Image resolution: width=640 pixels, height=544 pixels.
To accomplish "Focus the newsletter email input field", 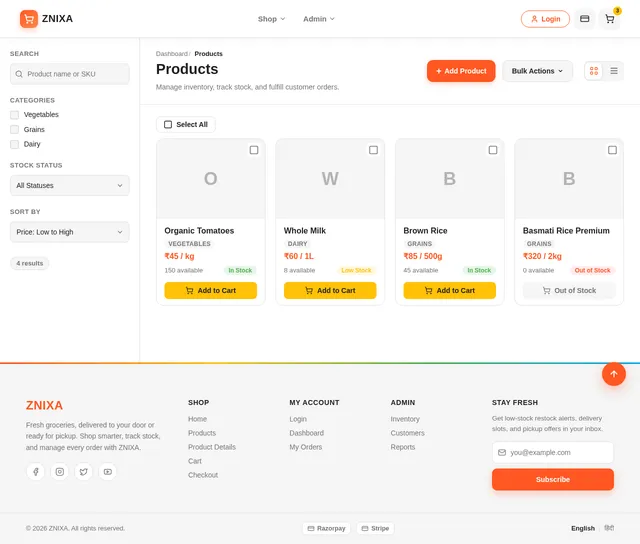I will 553,452.
